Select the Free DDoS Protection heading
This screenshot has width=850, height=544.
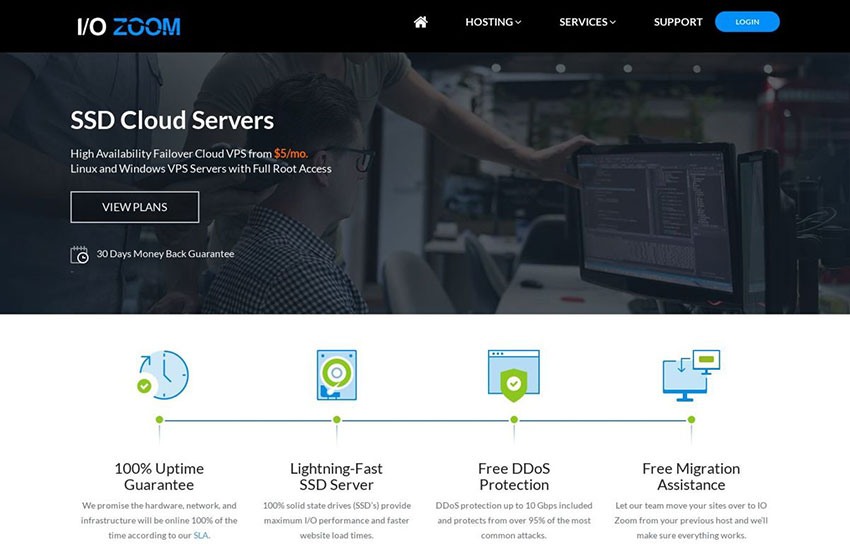point(514,476)
